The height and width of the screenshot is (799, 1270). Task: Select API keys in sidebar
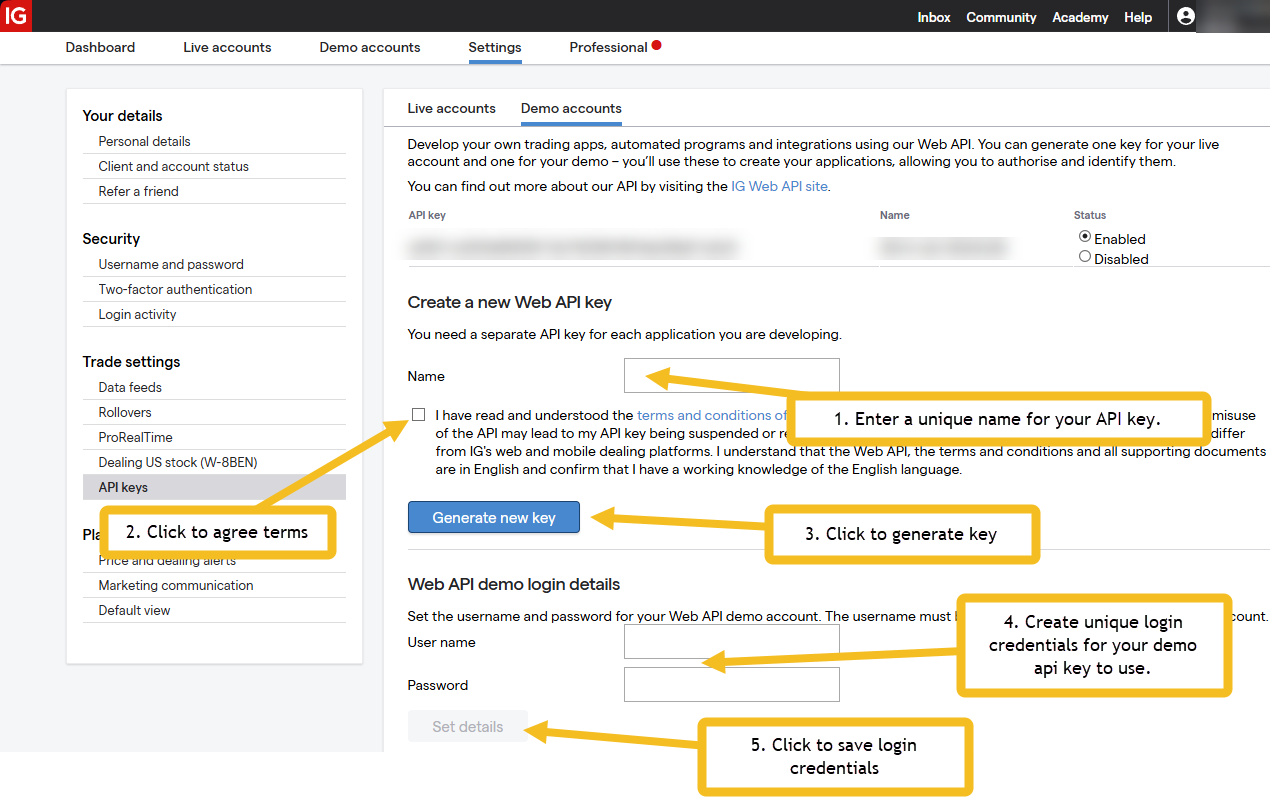pyautogui.click(x=214, y=487)
